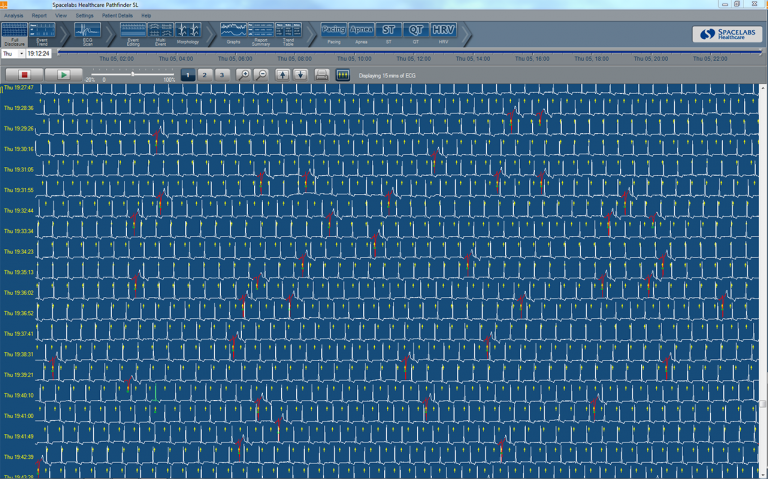Open the Full Disclosure view
768x479 pixels.
point(15,34)
